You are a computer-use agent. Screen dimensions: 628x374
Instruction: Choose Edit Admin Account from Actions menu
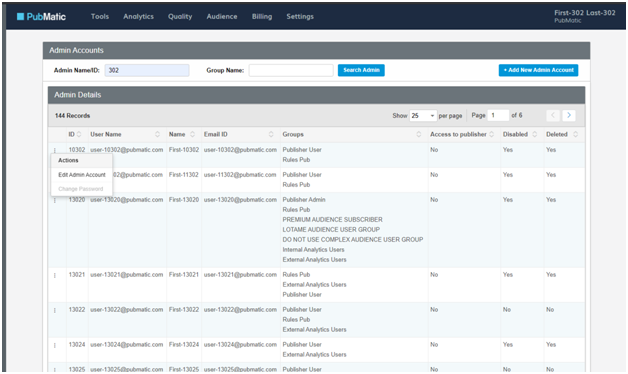click(x=82, y=175)
